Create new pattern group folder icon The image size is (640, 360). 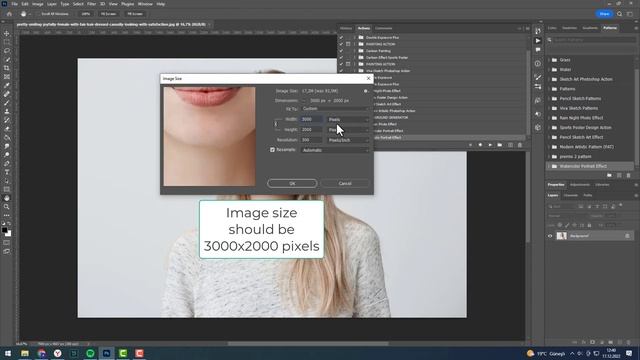click(609, 175)
